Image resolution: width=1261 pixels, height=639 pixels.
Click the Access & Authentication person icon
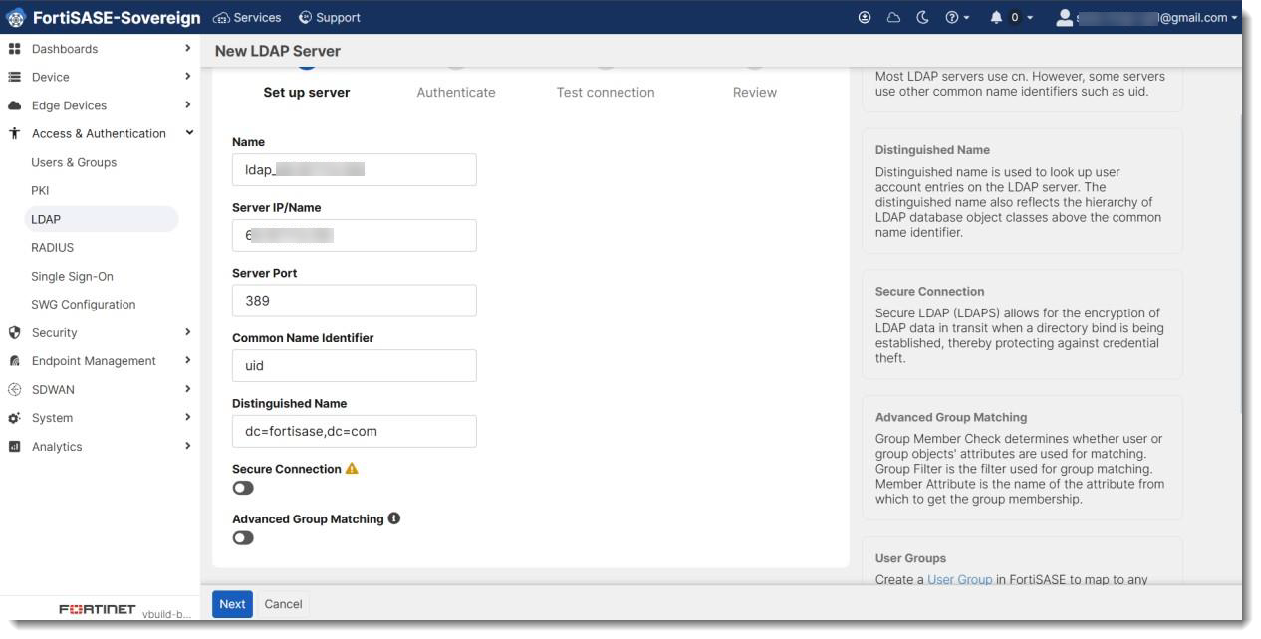click(15, 133)
